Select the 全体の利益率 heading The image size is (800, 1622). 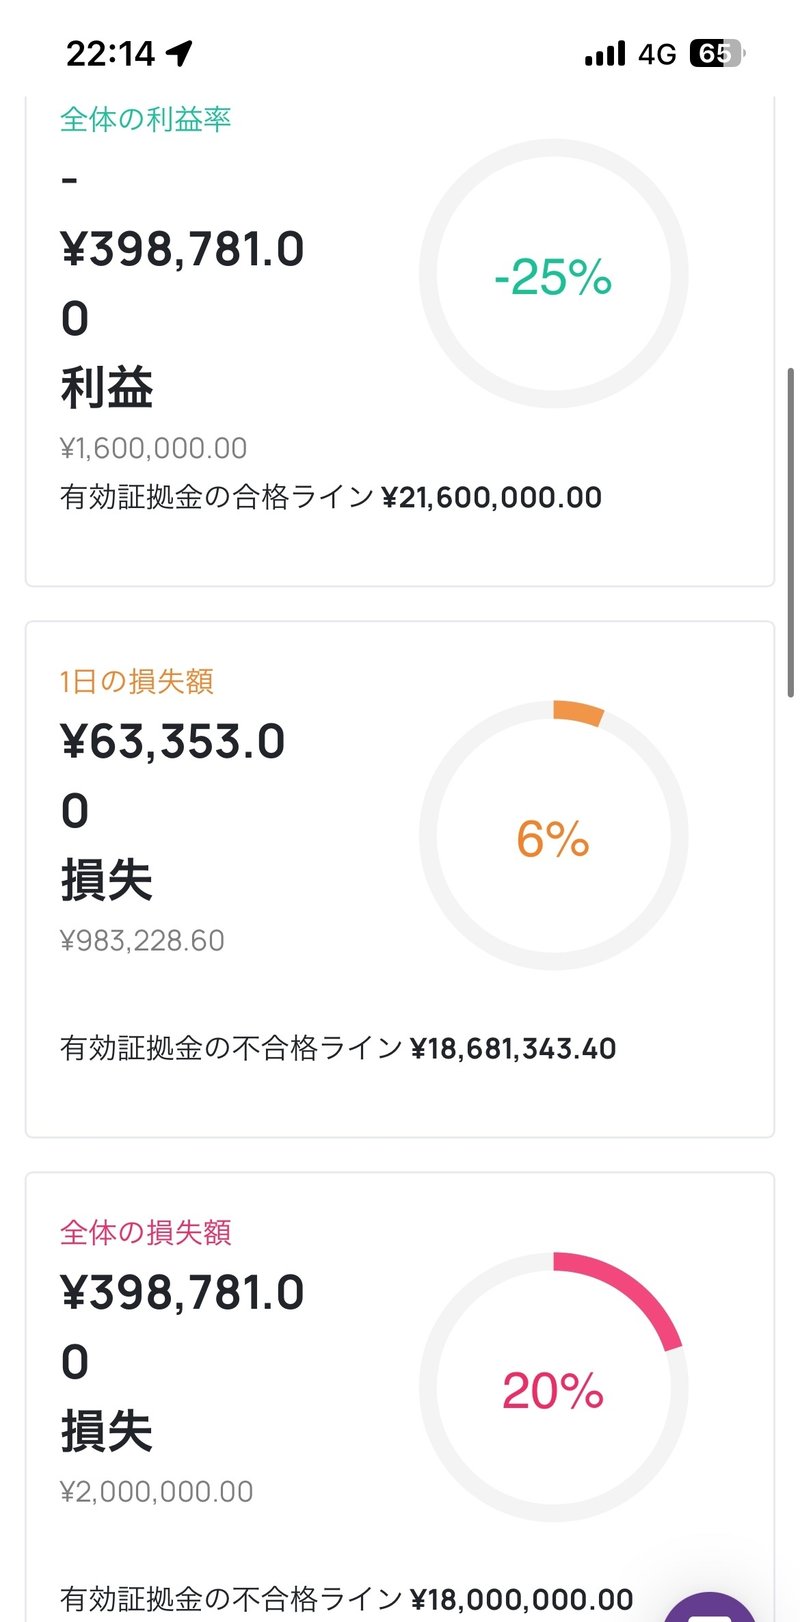click(x=146, y=120)
